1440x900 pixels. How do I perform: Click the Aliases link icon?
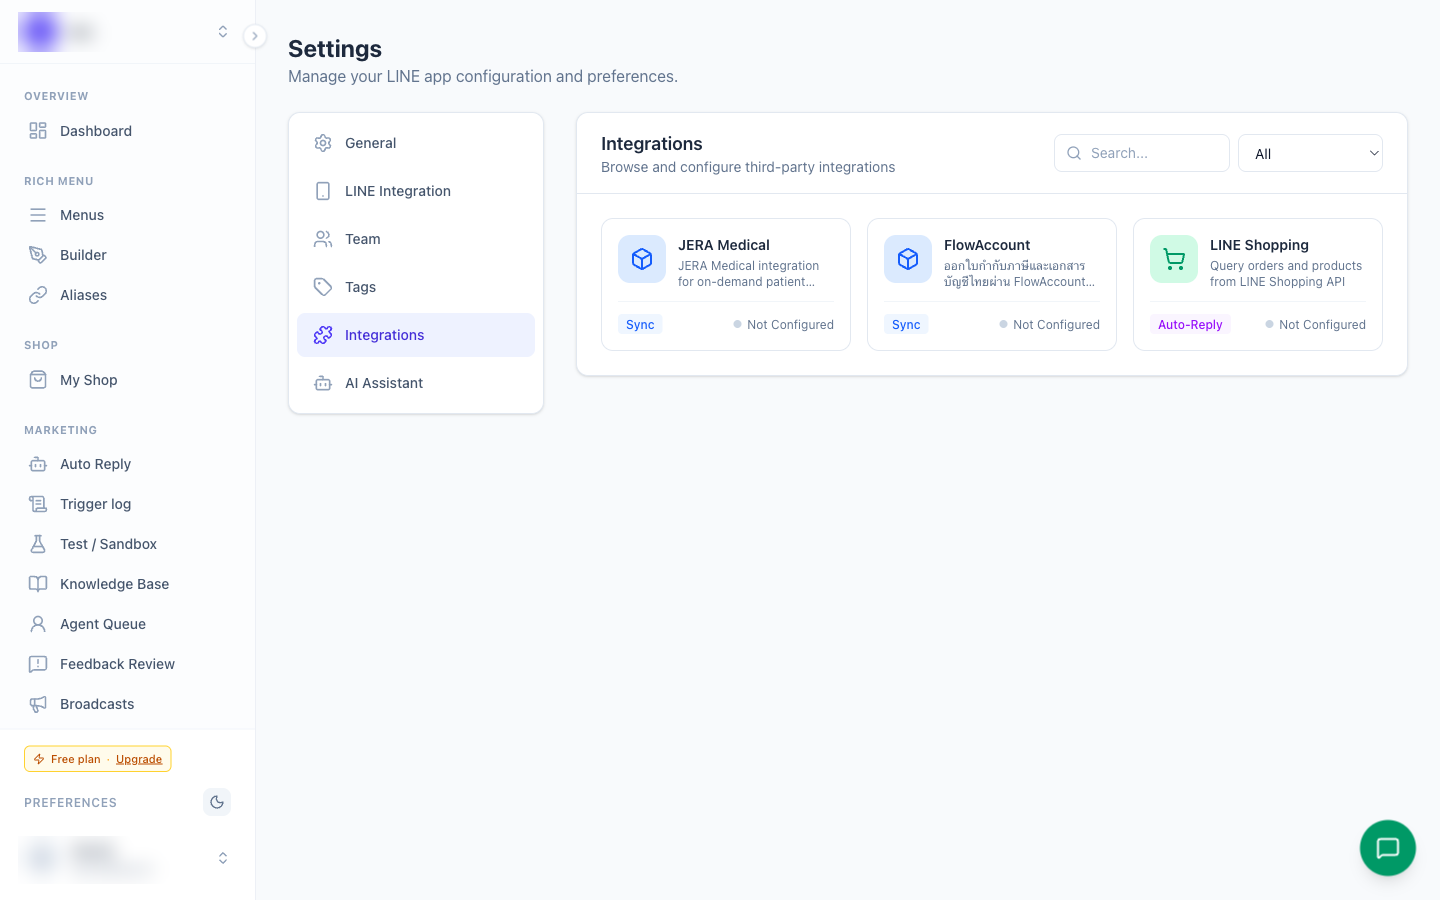point(38,295)
